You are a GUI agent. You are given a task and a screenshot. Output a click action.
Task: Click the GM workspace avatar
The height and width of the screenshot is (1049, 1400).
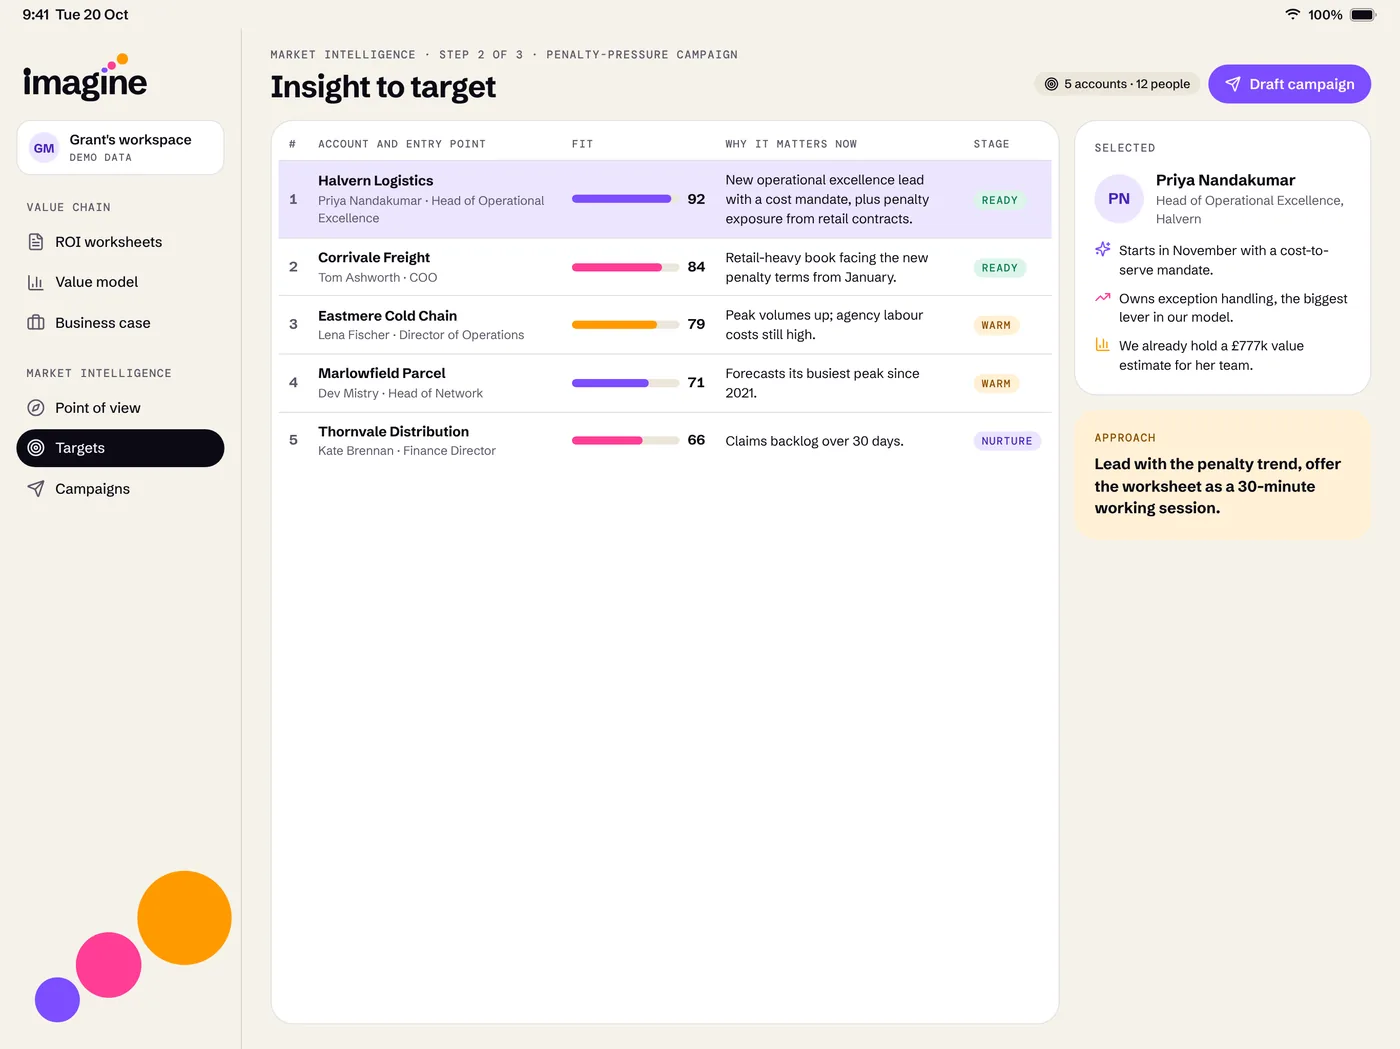tap(44, 148)
